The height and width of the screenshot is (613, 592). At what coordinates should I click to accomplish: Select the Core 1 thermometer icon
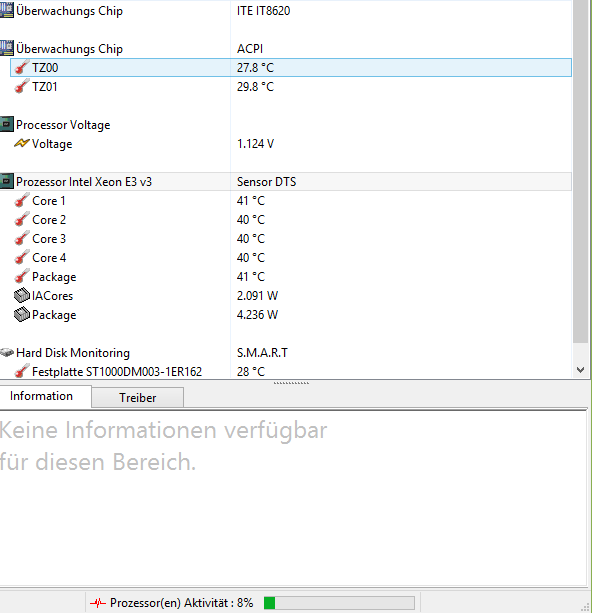pos(22,201)
